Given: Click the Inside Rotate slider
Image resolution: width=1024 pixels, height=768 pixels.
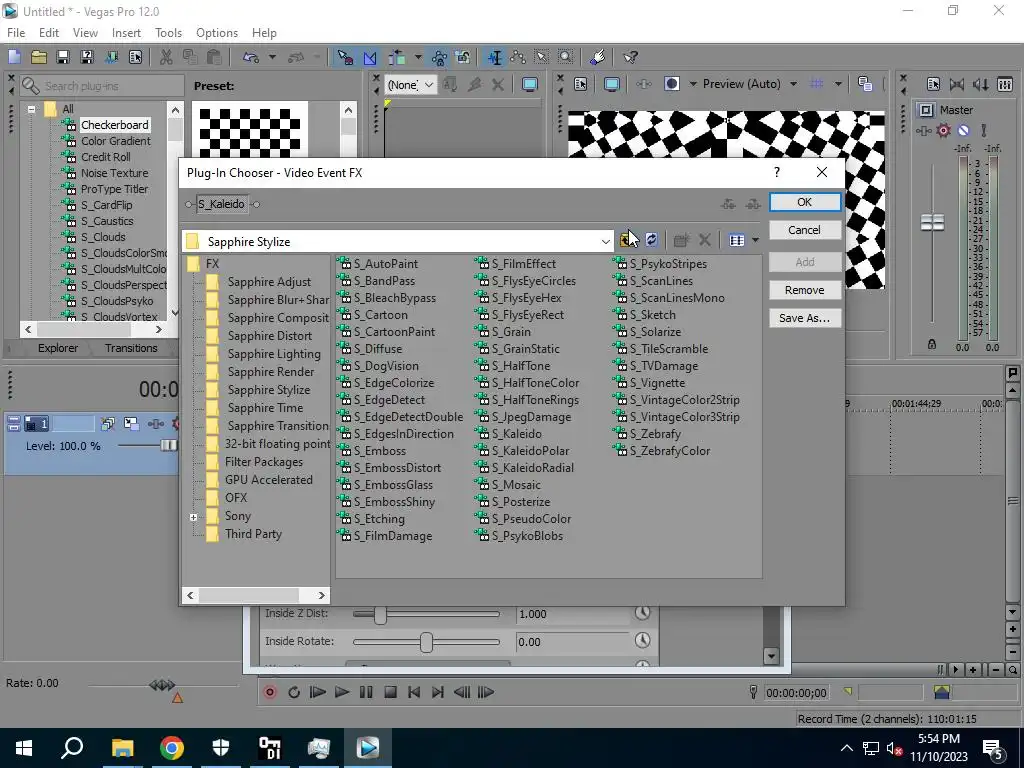Looking at the screenshot, I should point(426,642).
